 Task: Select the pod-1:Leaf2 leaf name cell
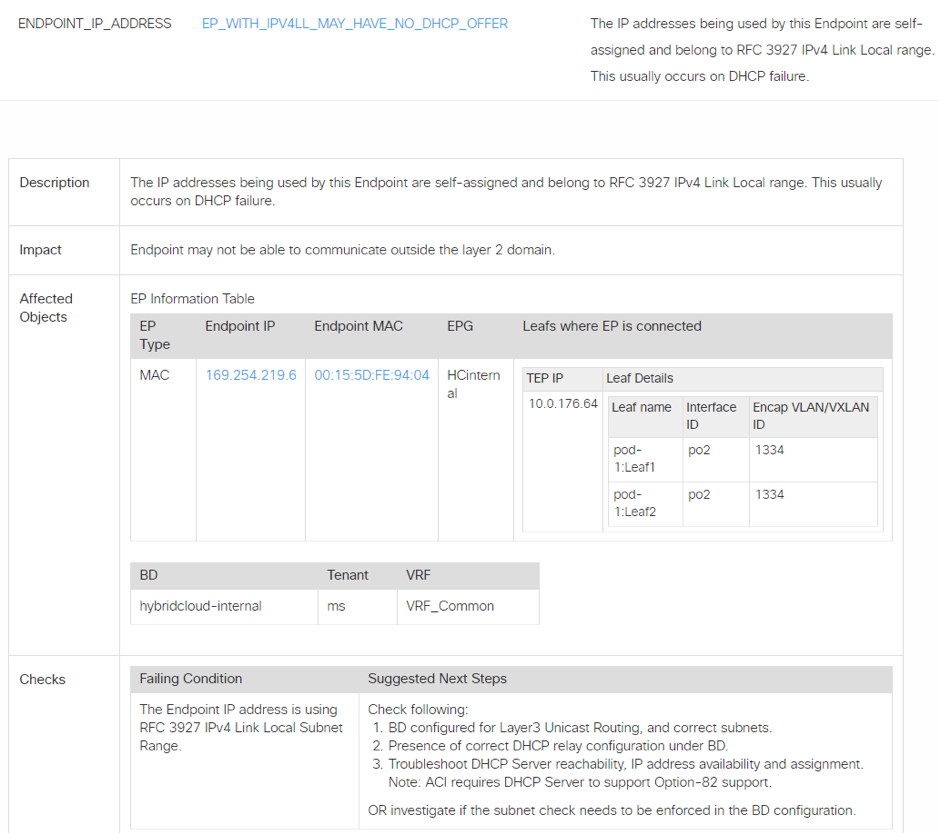coord(635,503)
